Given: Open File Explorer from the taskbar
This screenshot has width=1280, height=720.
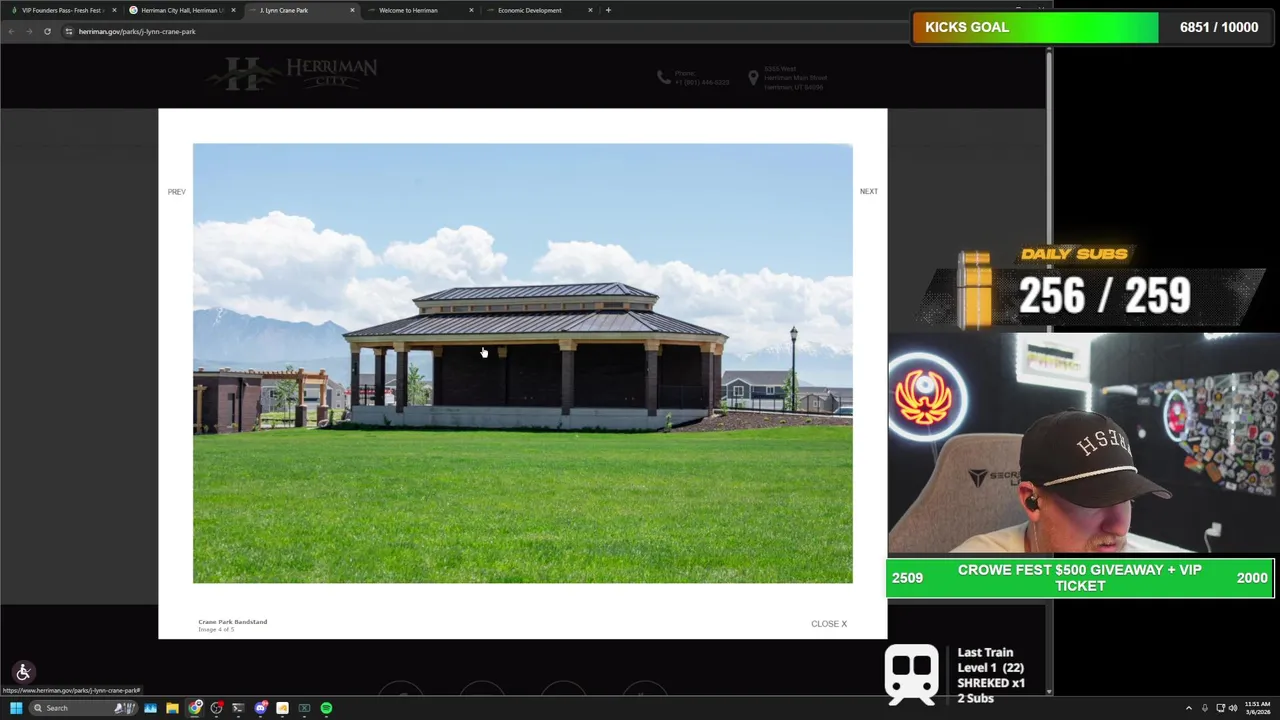Looking at the screenshot, I should 172,708.
